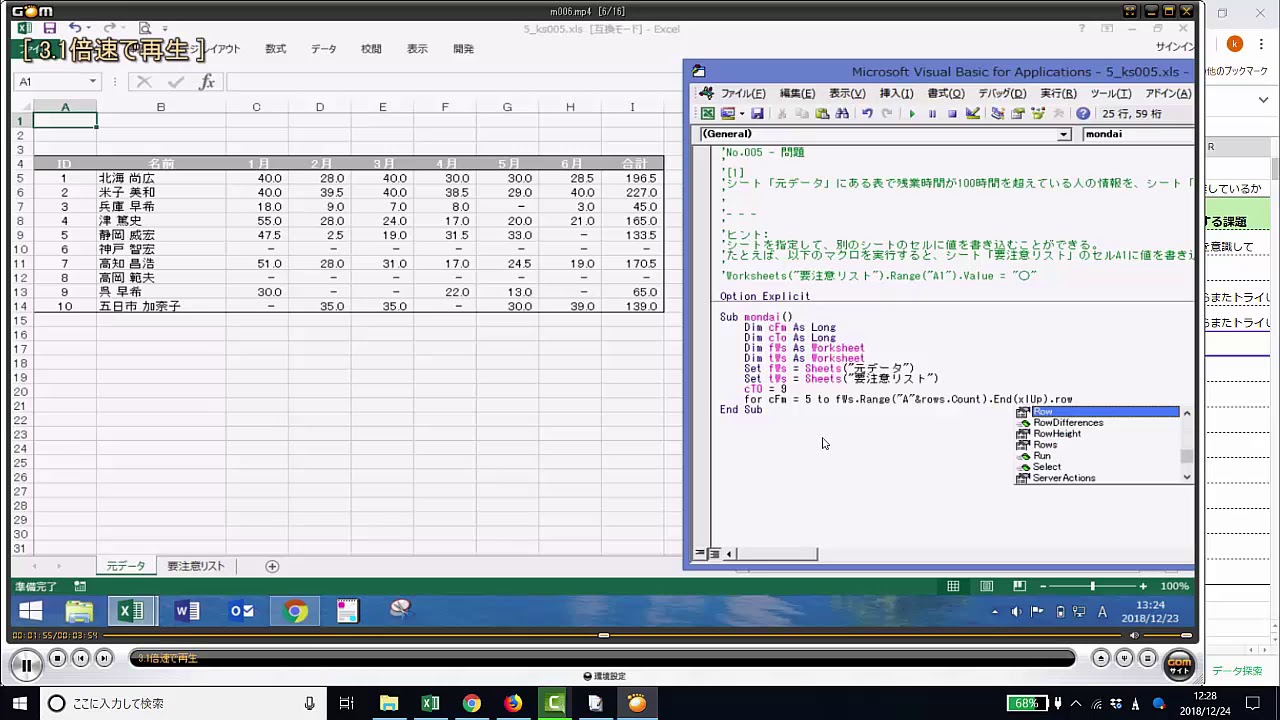
Task: Switch Excel to Page Layout view button
Action: point(986,586)
